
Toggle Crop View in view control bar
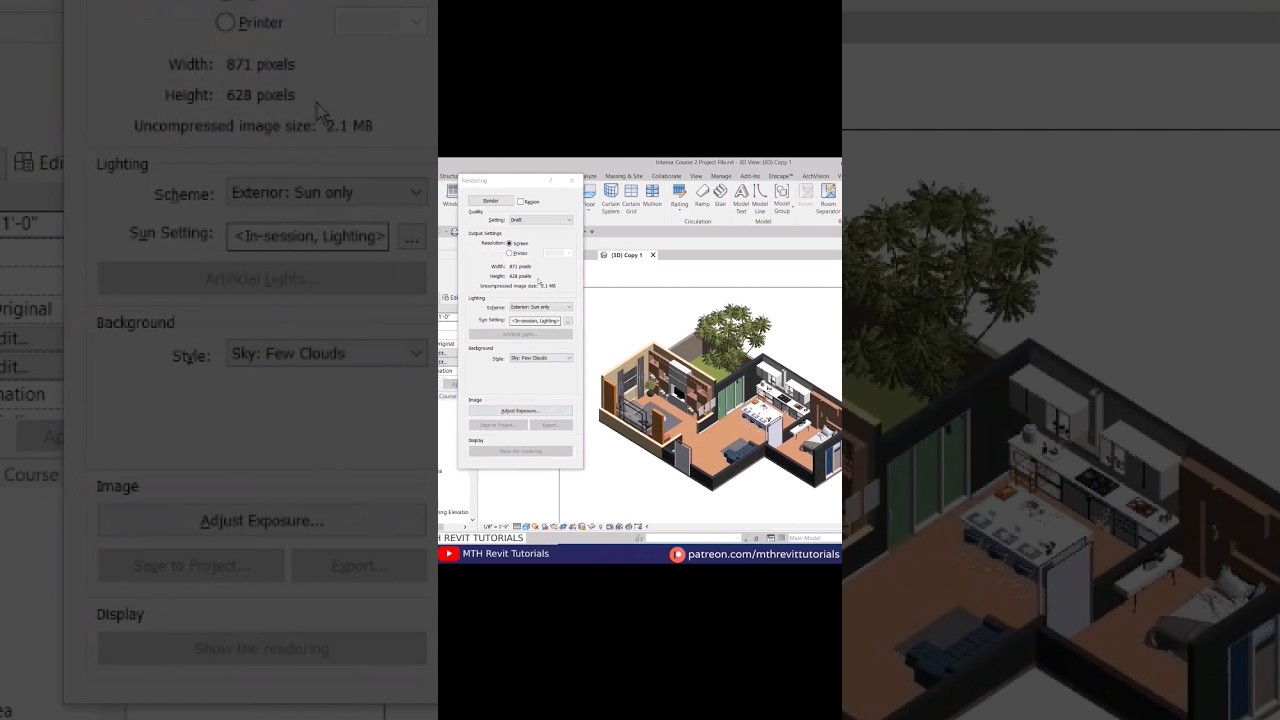(563, 527)
